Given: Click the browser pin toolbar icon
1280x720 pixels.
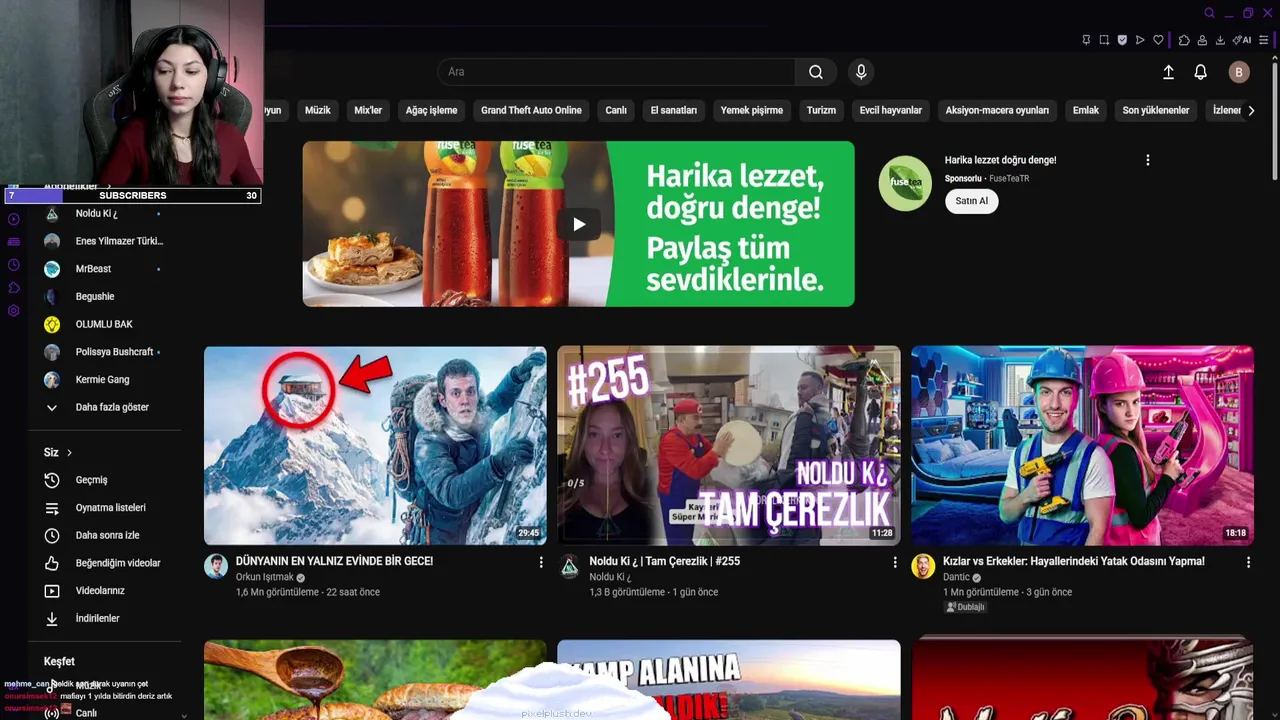Looking at the screenshot, I should coord(1086,40).
